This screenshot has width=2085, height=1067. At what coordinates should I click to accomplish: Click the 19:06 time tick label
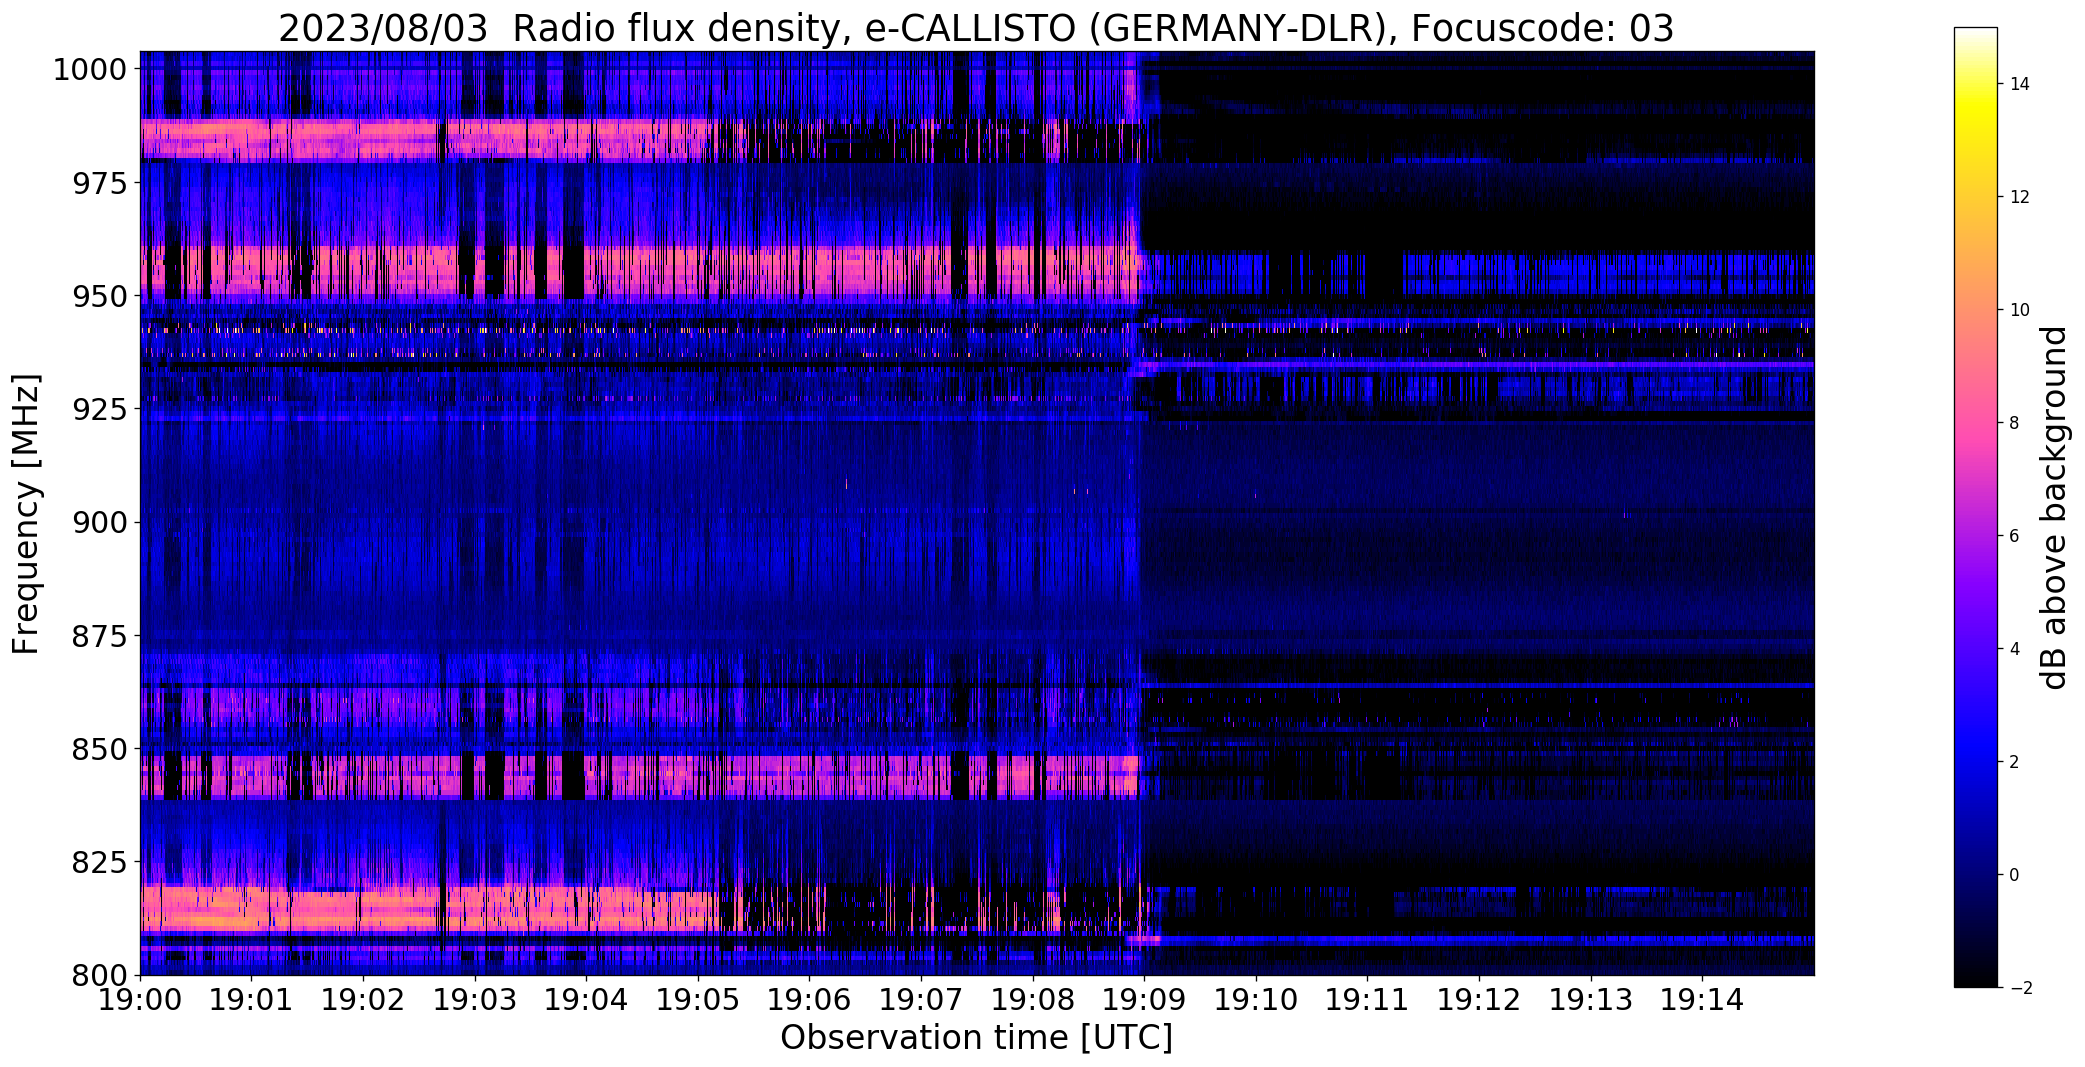click(x=810, y=1000)
